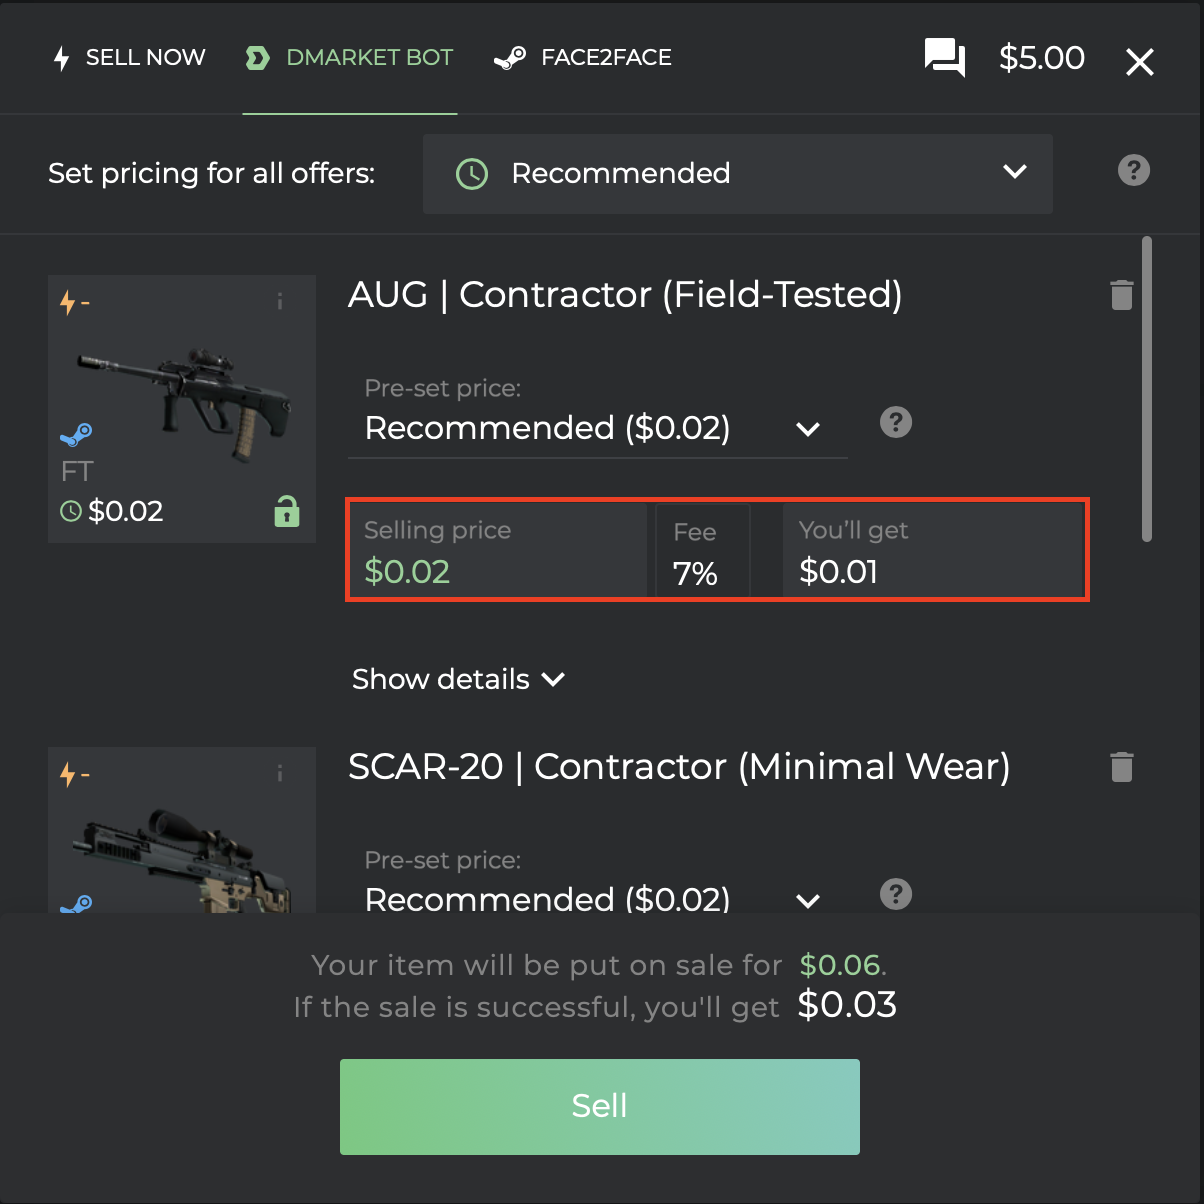Open the 'Set pricing for all offers' dropdown
The image size is (1204, 1204).
coord(738,174)
